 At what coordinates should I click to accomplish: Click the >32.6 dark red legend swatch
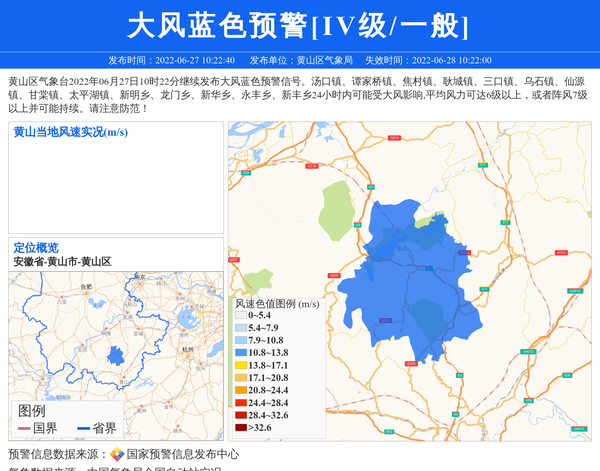point(241,427)
